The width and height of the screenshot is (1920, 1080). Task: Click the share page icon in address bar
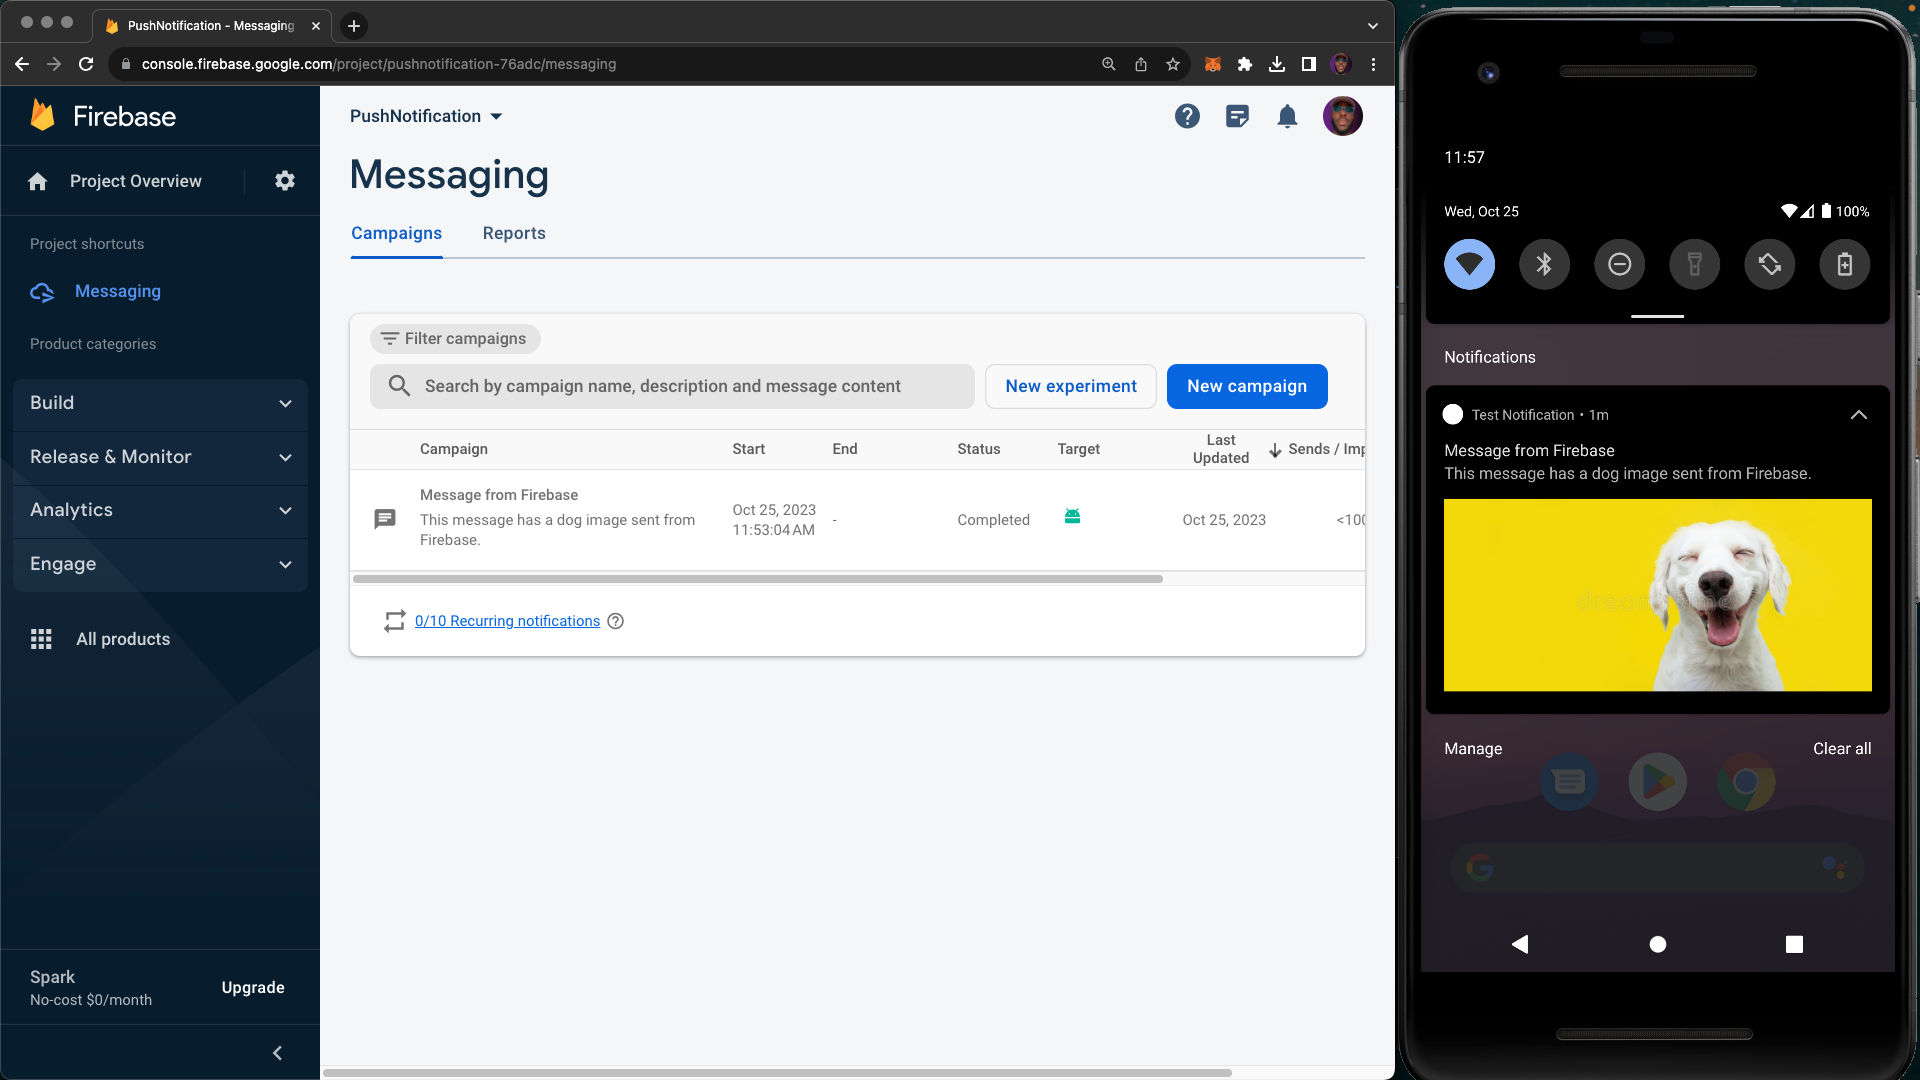(1141, 64)
